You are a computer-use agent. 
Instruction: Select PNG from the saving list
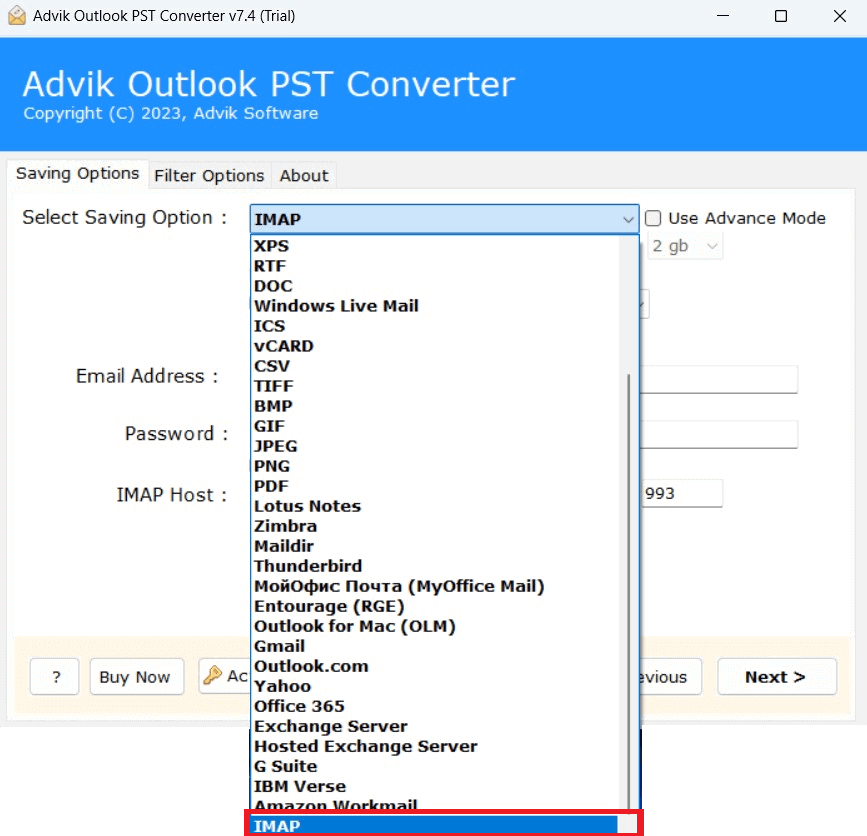435,466
